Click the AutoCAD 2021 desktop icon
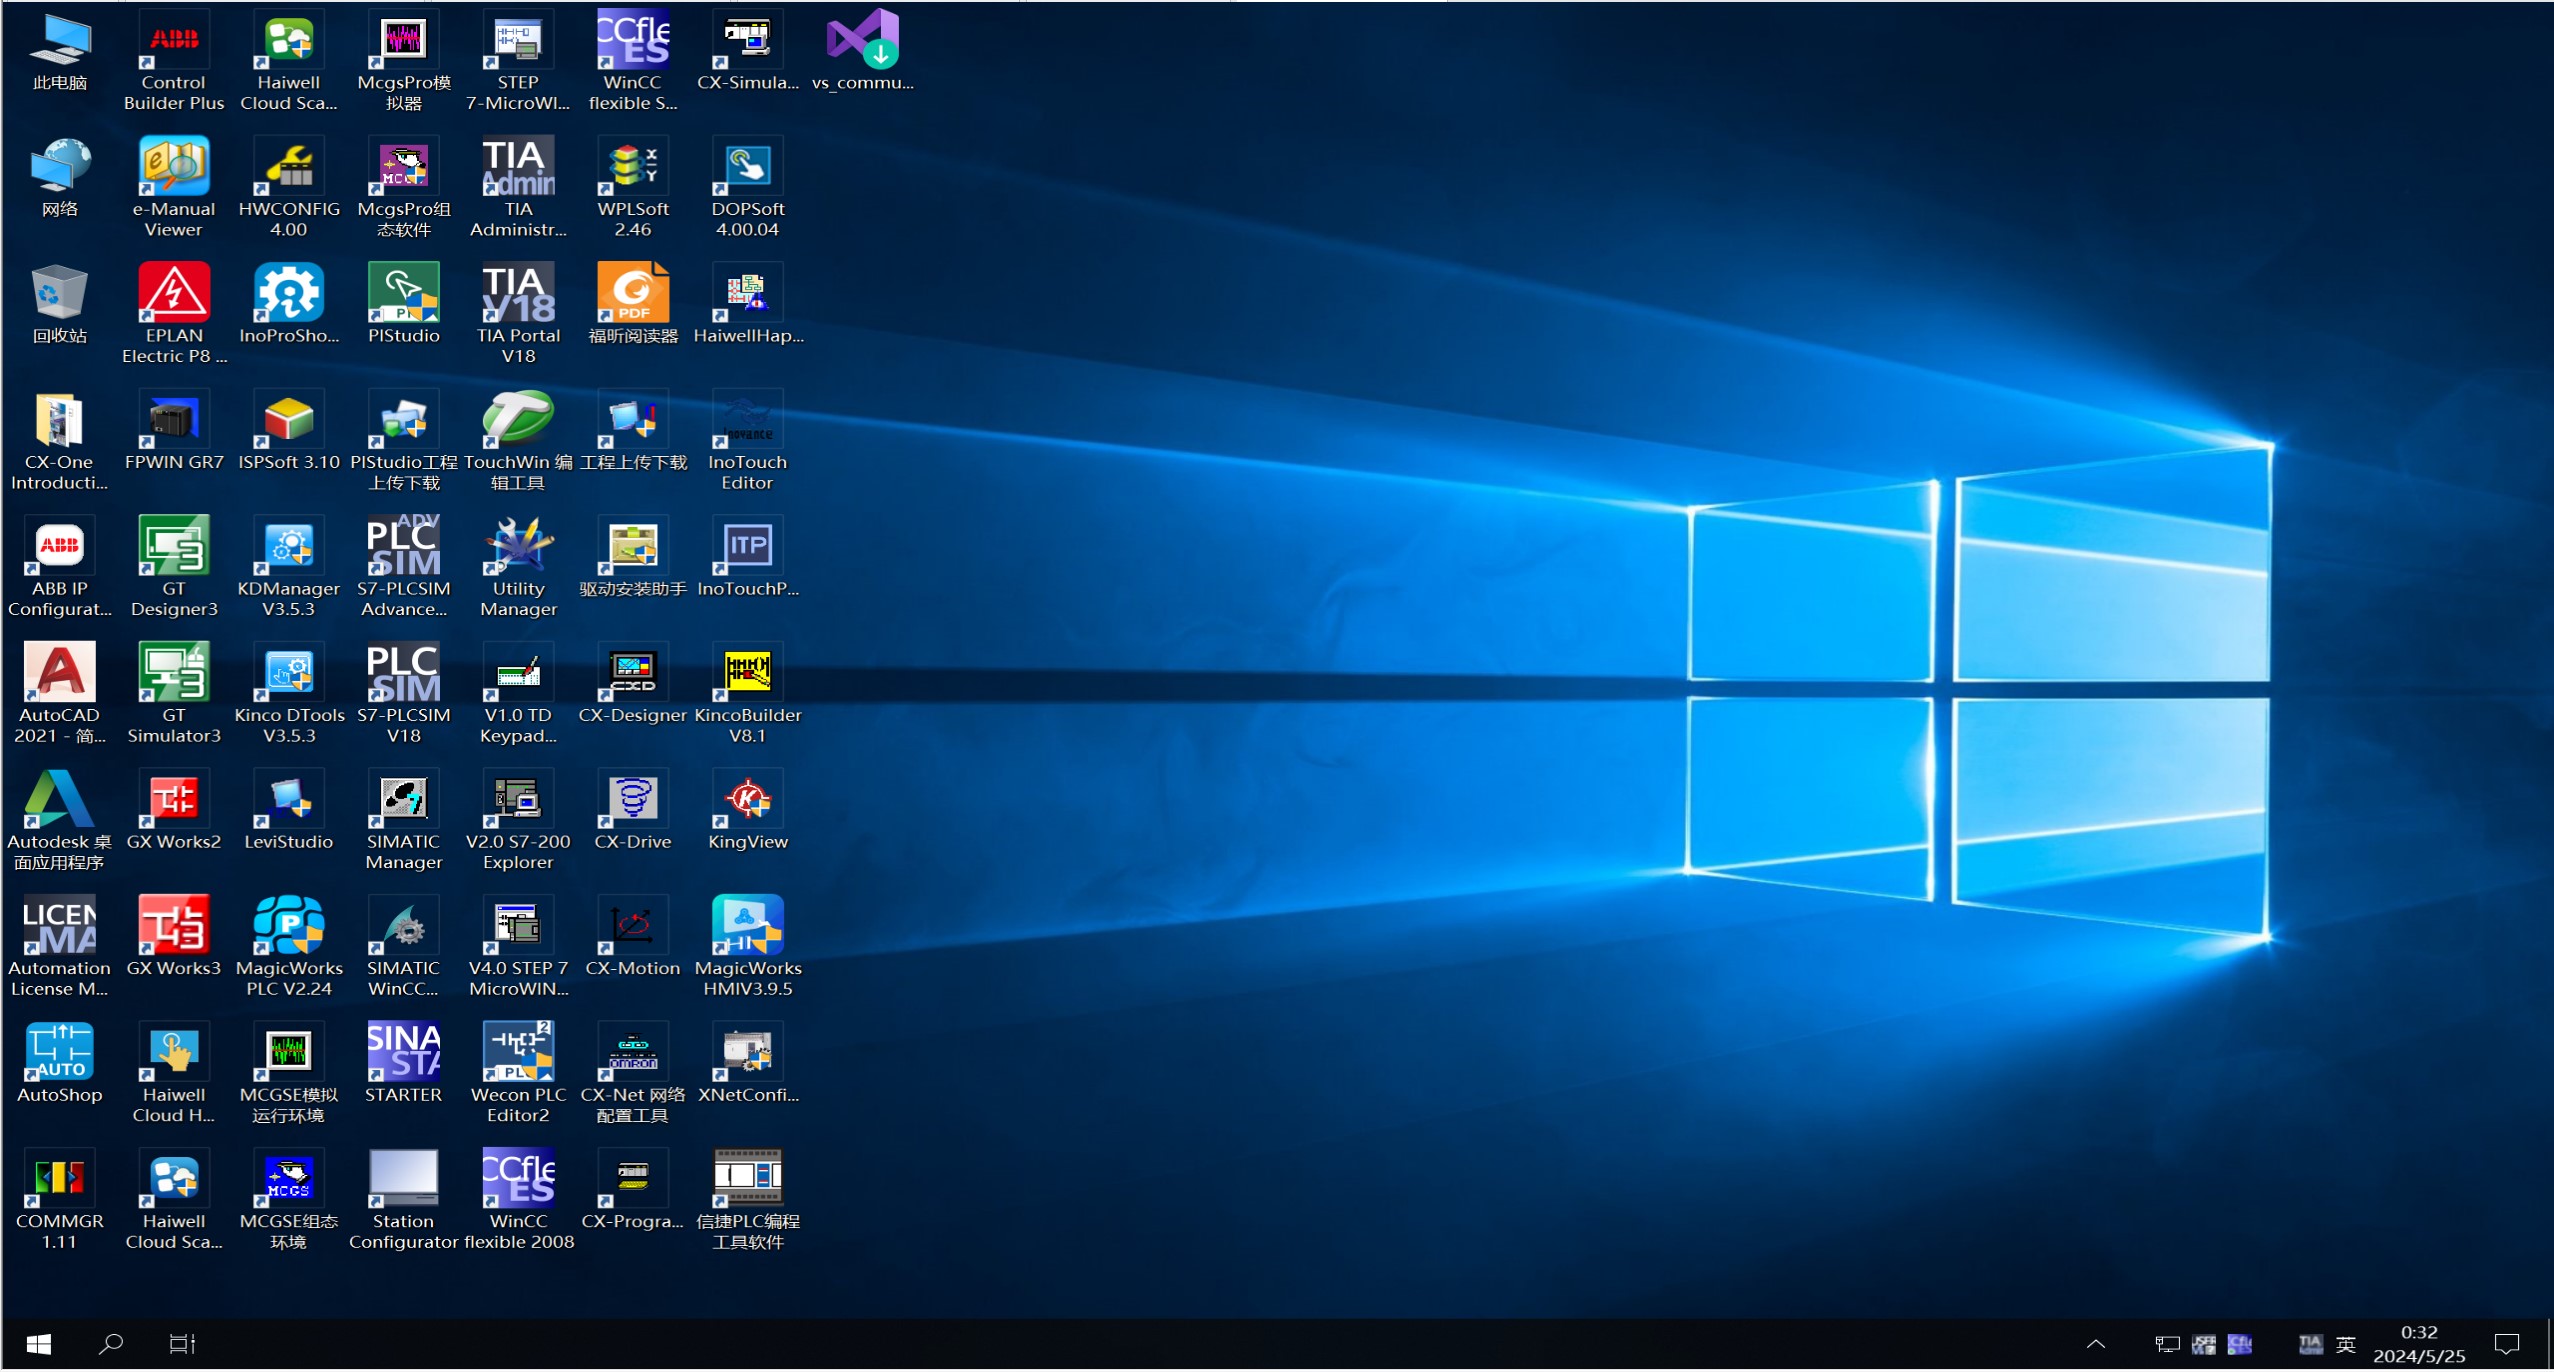 [x=59, y=693]
